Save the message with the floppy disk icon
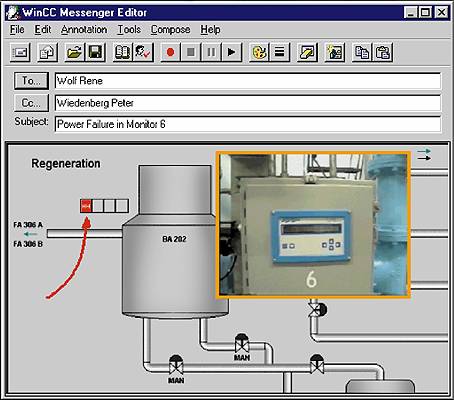The width and height of the screenshot is (454, 400). pyautogui.click(x=95, y=52)
